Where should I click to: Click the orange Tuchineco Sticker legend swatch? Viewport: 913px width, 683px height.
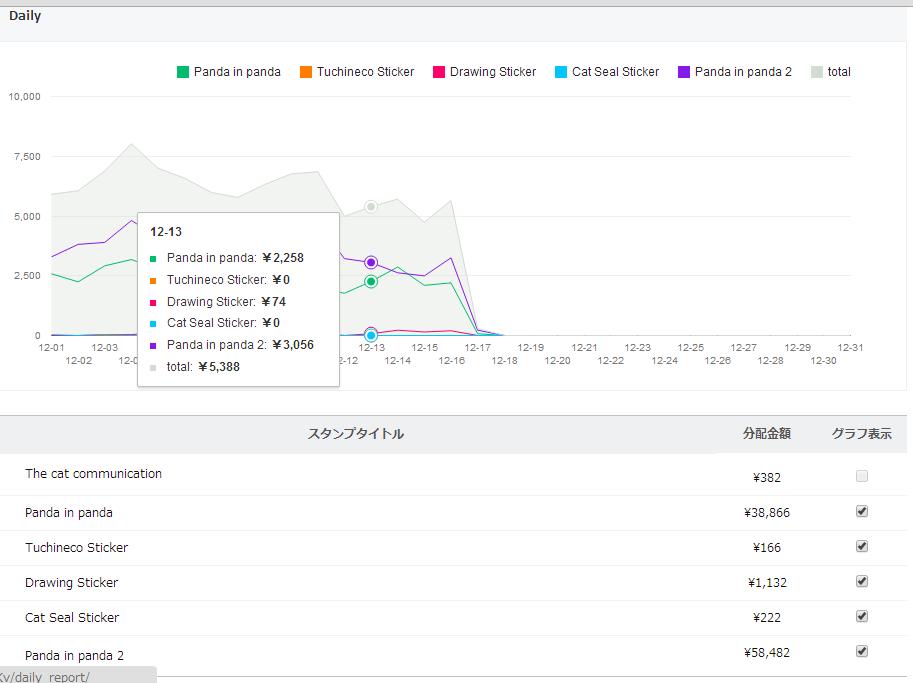click(306, 72)
